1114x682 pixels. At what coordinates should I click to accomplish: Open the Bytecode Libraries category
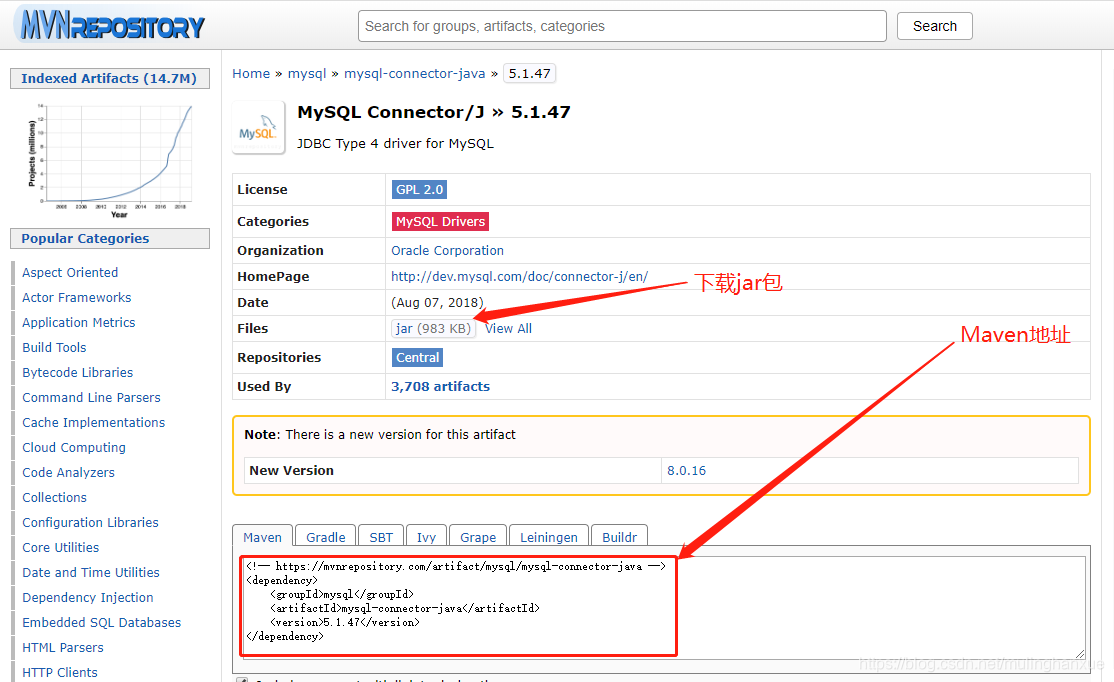77,372
